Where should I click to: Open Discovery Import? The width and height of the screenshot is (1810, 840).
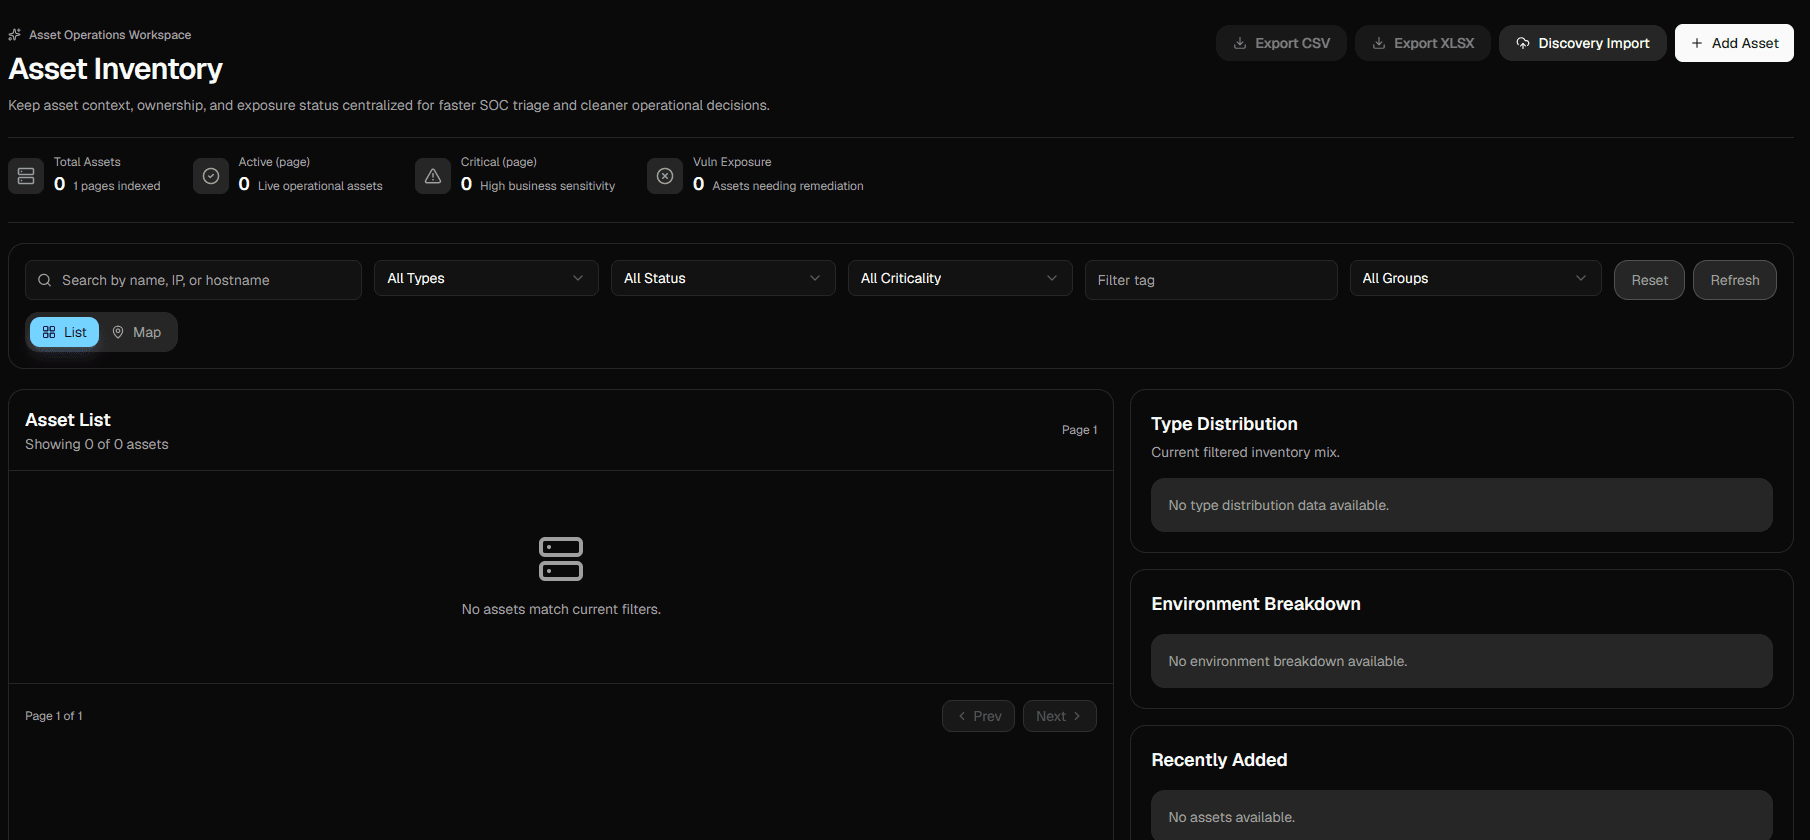1583,43
